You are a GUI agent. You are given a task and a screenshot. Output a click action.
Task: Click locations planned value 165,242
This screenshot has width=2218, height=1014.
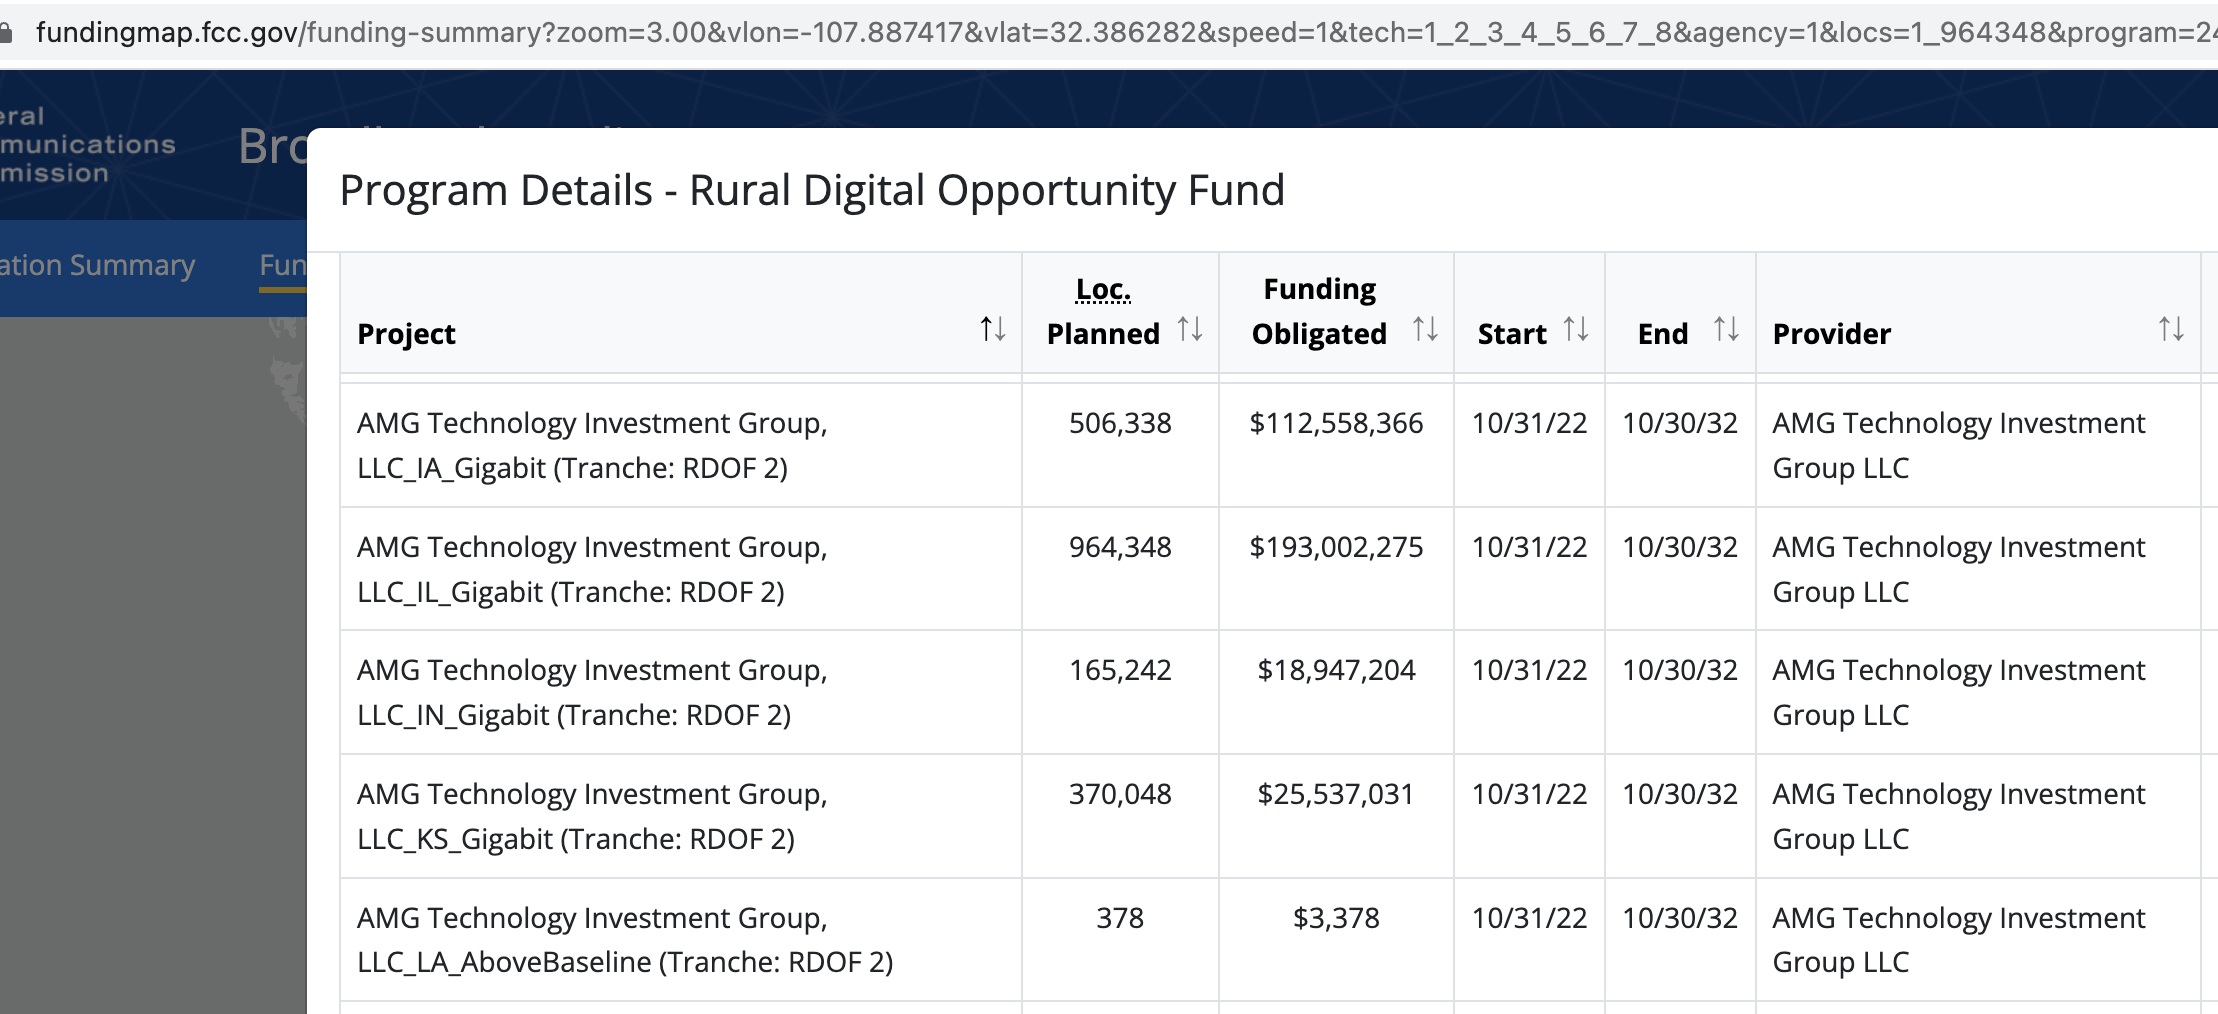click(1120, 670)
